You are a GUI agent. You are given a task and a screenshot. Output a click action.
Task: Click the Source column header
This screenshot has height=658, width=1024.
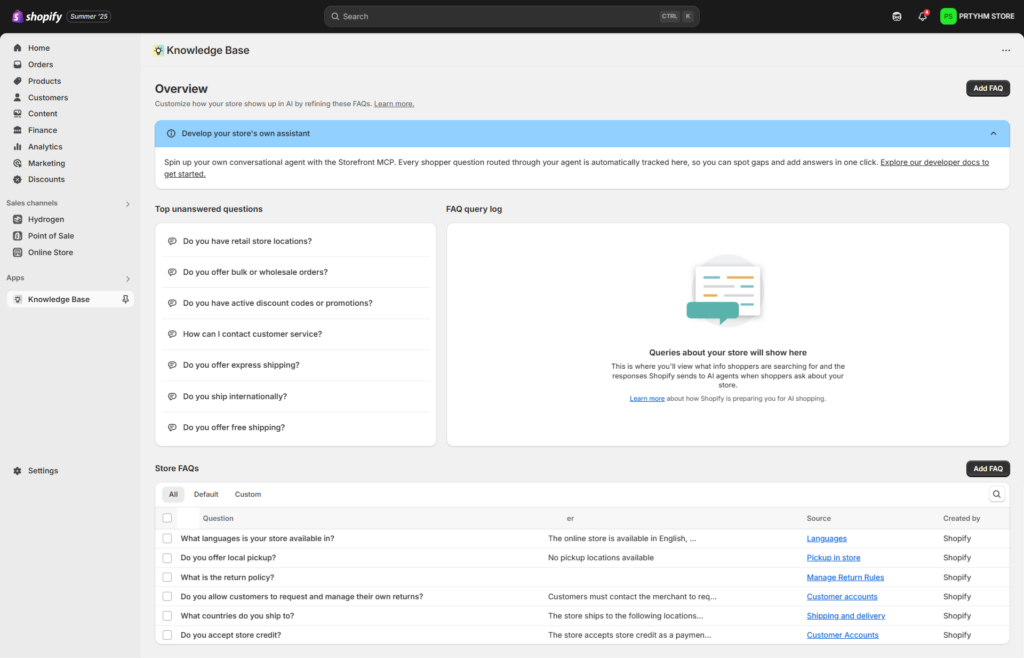818,518
